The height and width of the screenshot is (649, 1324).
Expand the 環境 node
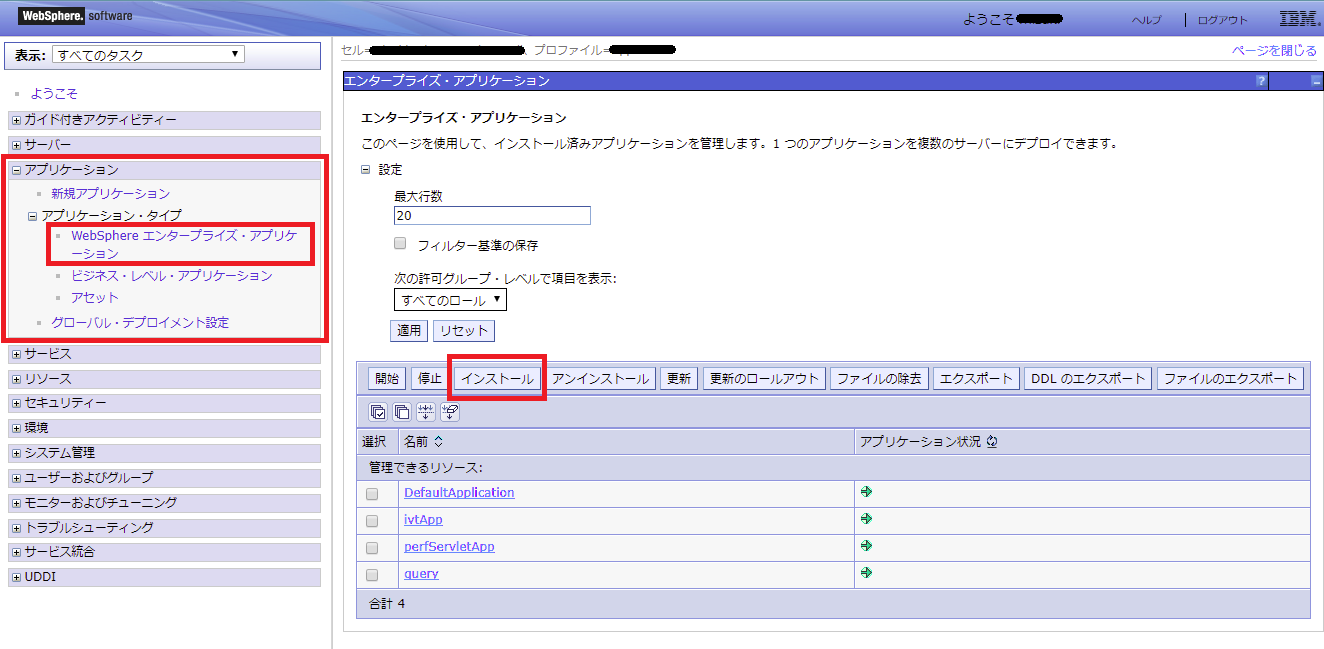point(16,428)
